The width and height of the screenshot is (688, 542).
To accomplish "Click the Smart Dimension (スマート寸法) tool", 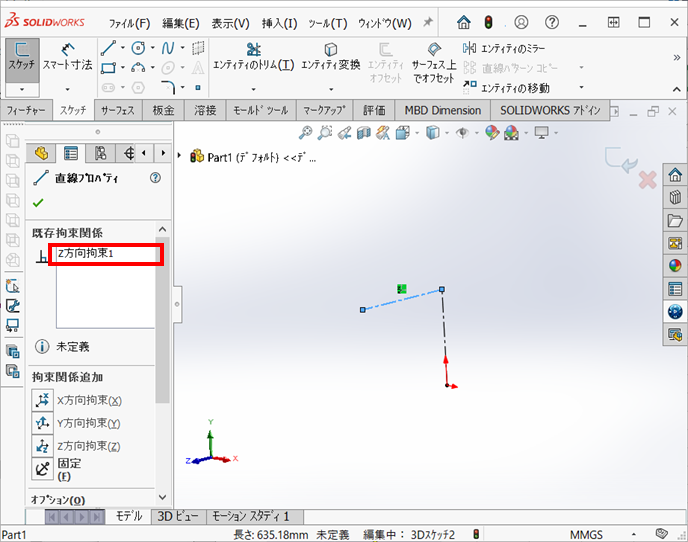I will coord(68,57).
